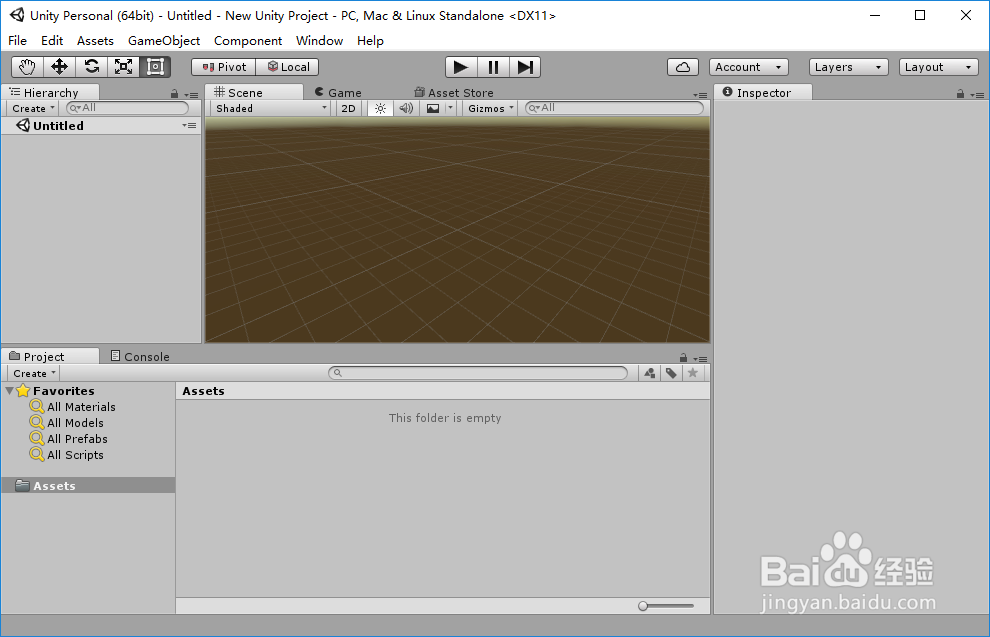990x637 pixels.
Task: Select the Rotate tool
Action: click(x=91, y=66)
